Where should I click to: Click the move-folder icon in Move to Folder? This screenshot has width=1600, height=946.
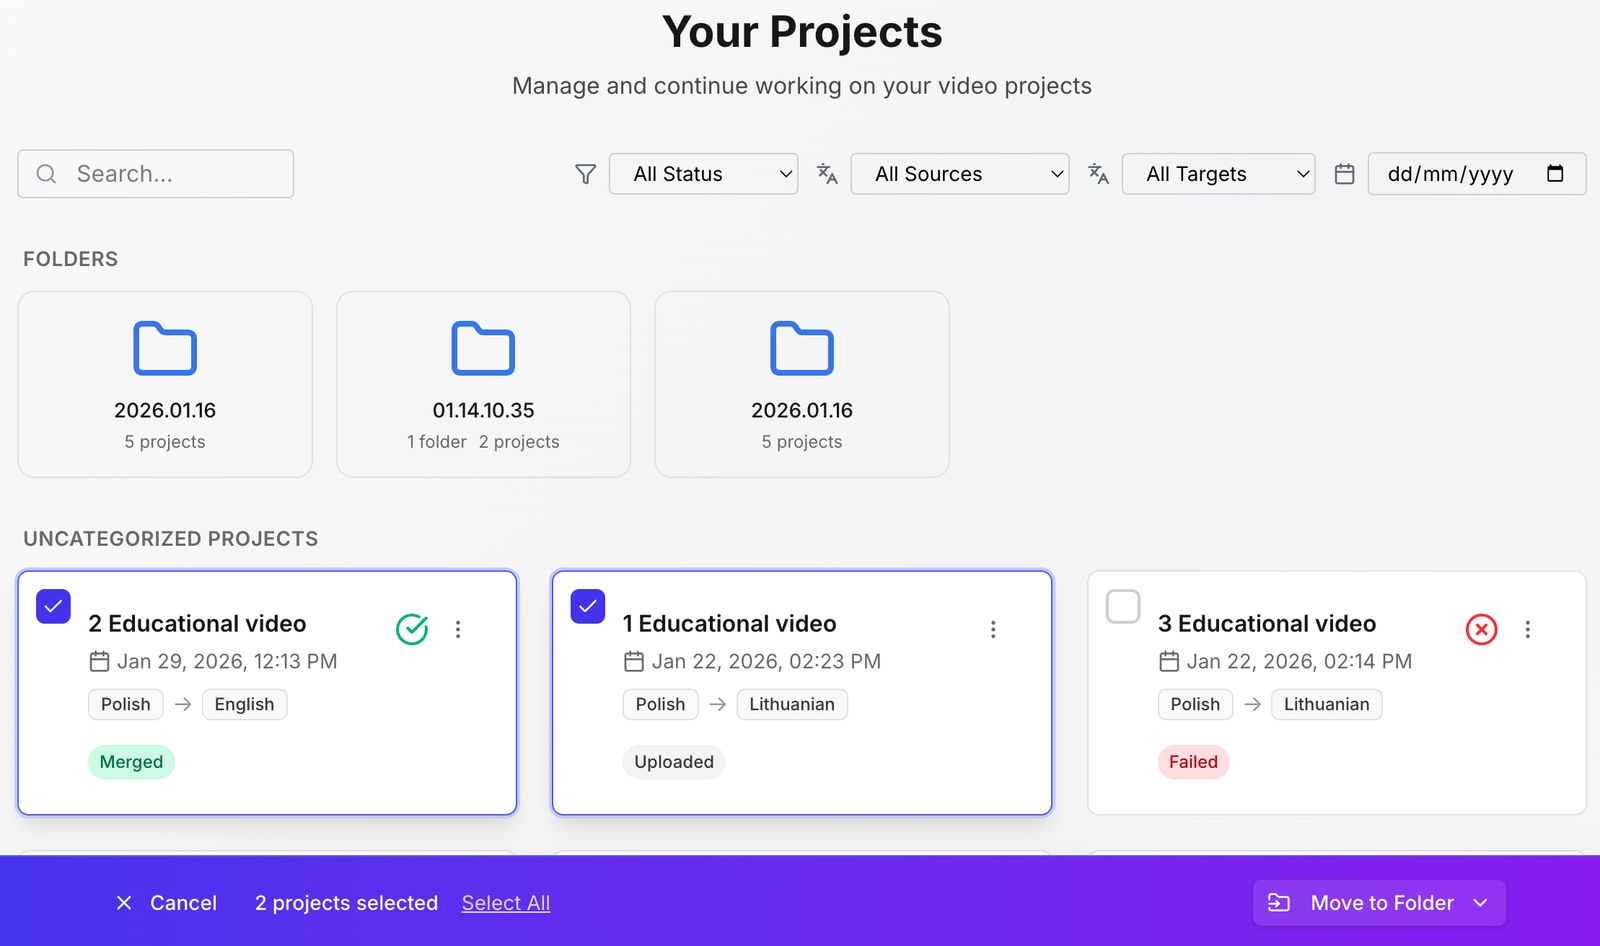[1279, 903]
